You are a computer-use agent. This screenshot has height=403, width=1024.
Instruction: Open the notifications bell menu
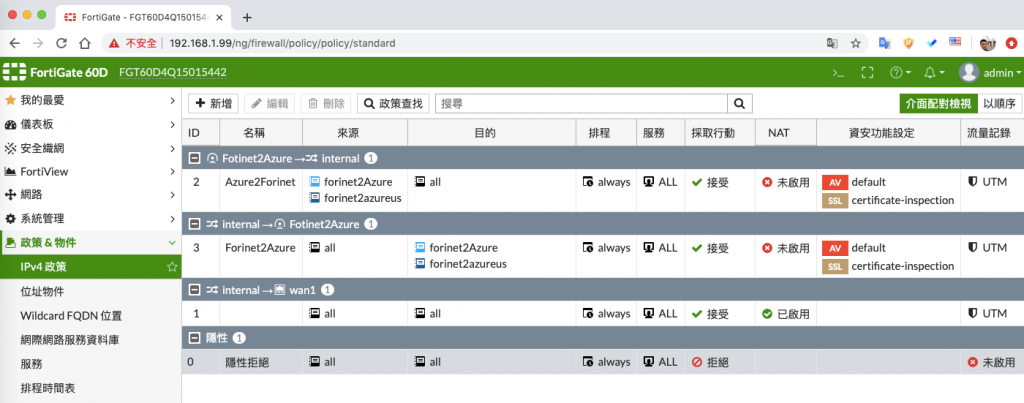pos(935,73)
